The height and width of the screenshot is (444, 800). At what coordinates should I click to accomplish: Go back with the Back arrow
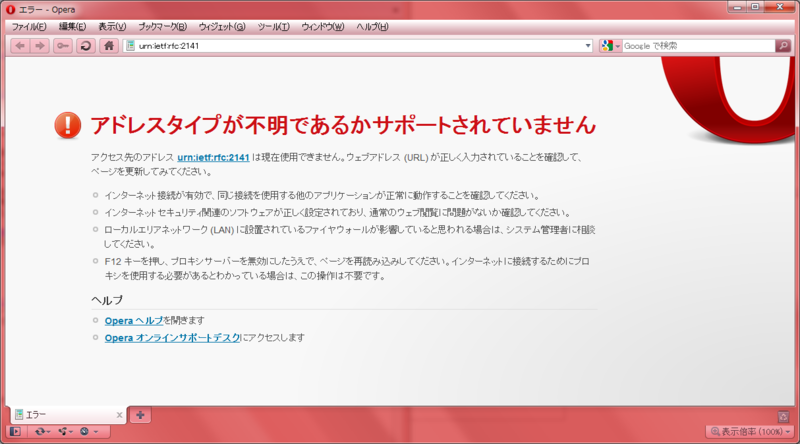[20, 46]
